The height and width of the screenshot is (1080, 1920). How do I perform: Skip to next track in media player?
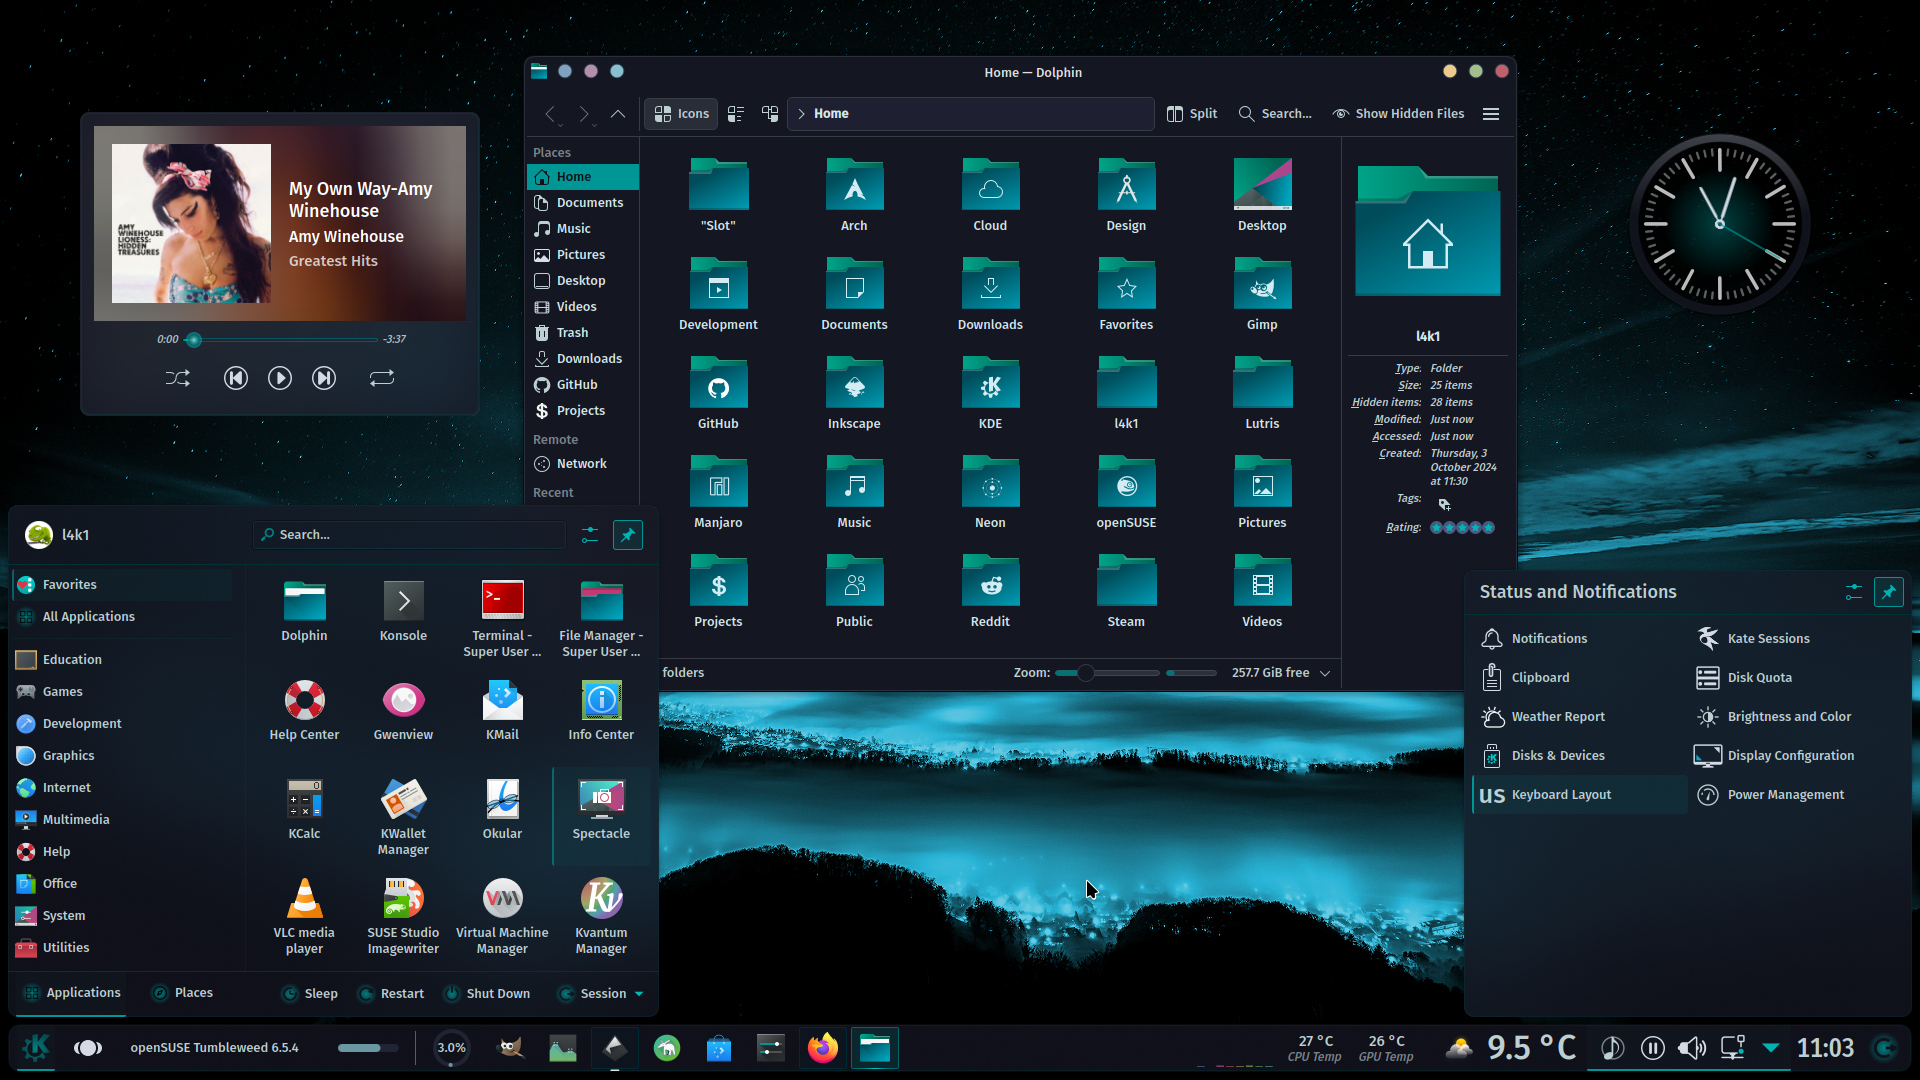click(x=324, y=378)
